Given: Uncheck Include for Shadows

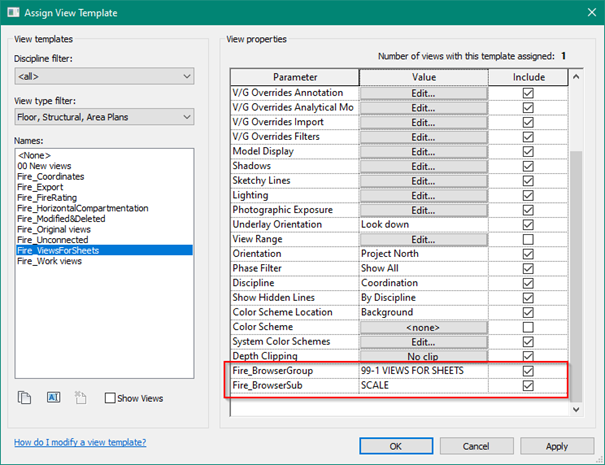Looking at the screenshot, I should [528, 166].
